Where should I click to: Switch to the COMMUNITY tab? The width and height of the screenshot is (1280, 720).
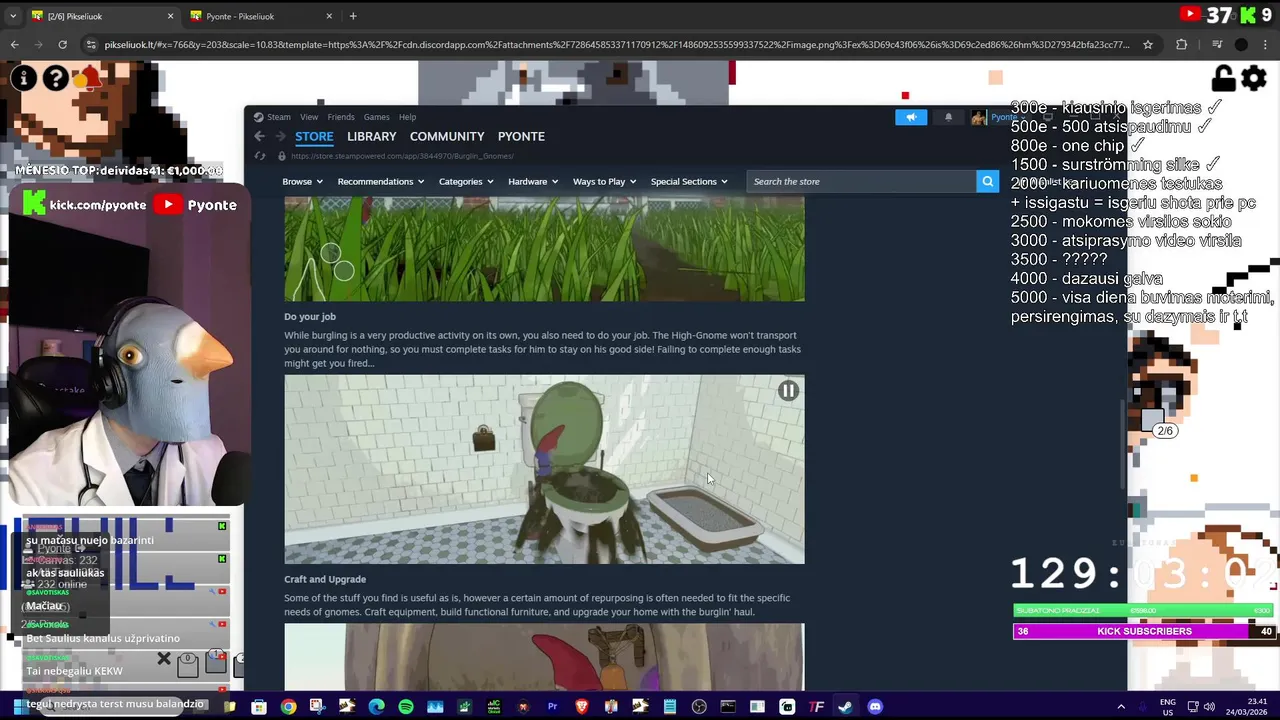pos(447,136)
